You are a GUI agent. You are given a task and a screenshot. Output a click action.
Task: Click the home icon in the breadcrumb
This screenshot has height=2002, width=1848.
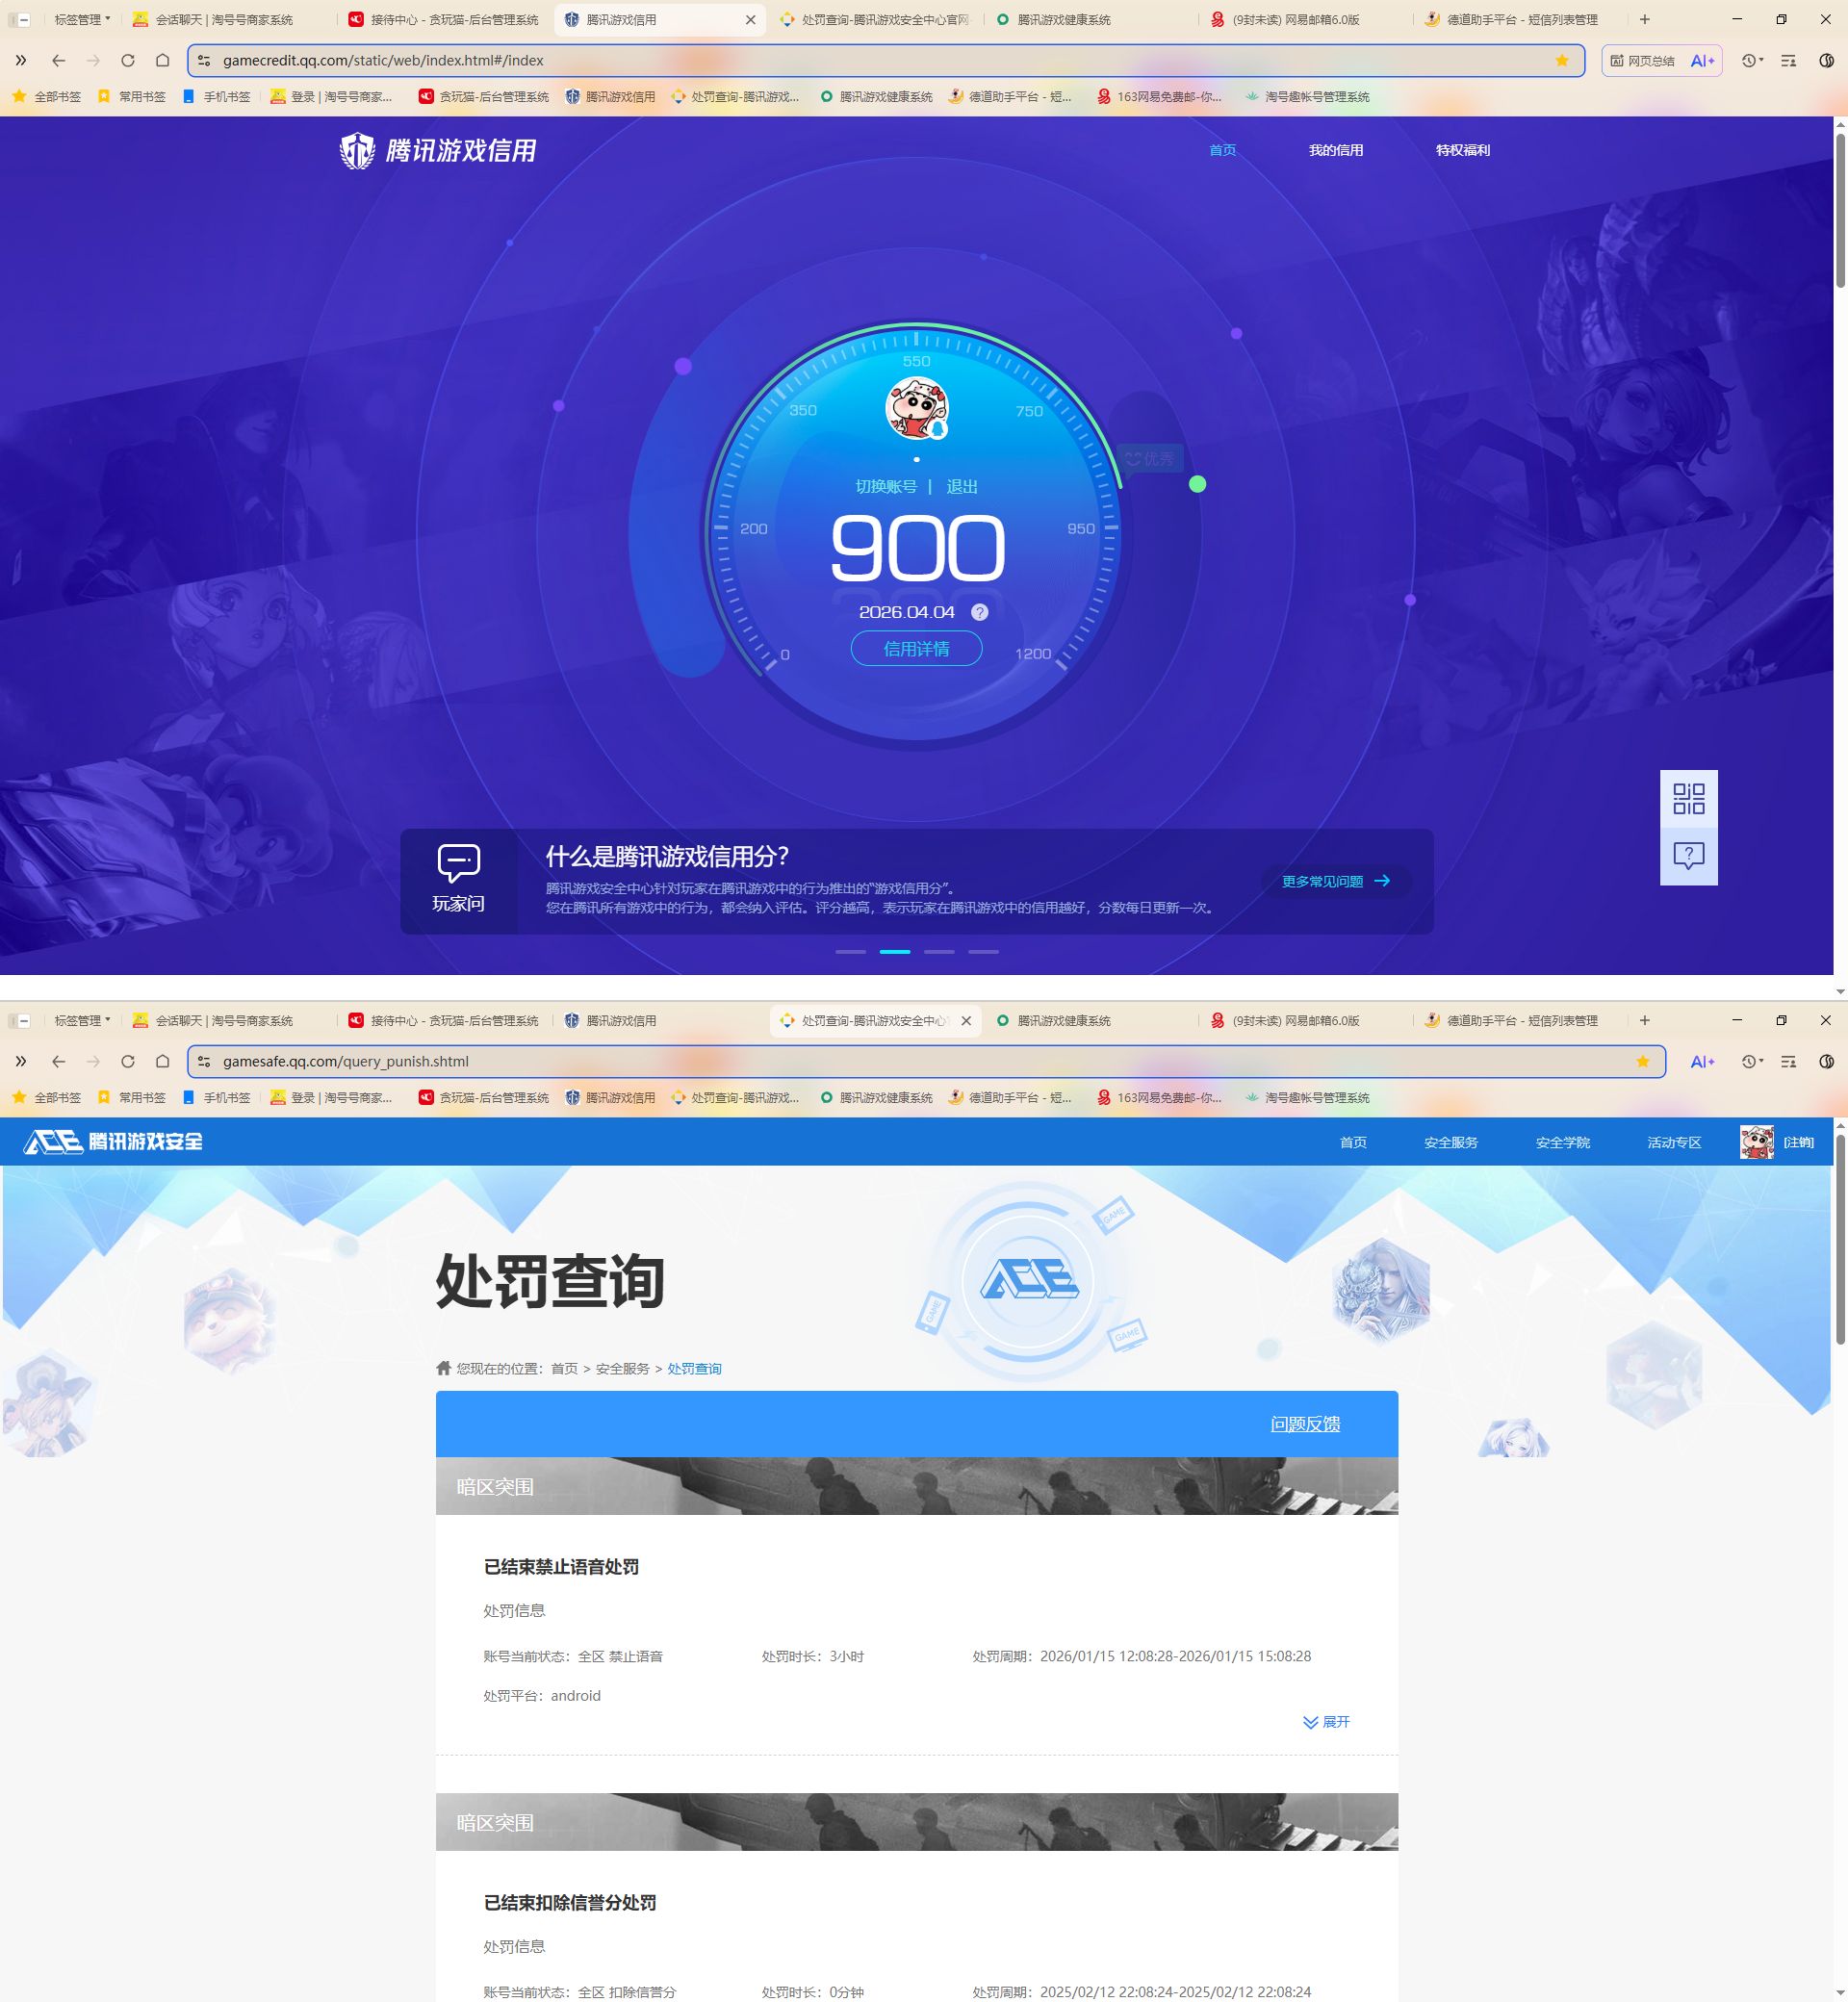click(x=443, y=1368)
